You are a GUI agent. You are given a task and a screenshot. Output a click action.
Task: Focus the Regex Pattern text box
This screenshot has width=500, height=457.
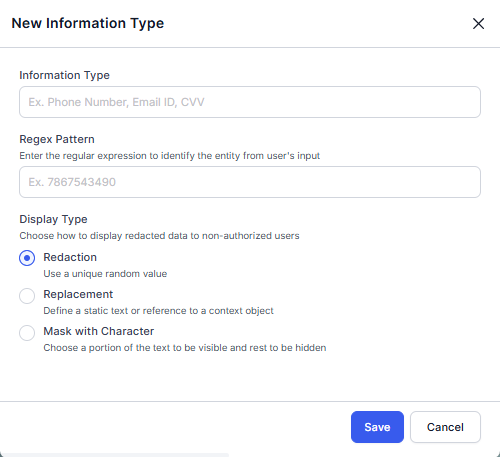[250, 182]
